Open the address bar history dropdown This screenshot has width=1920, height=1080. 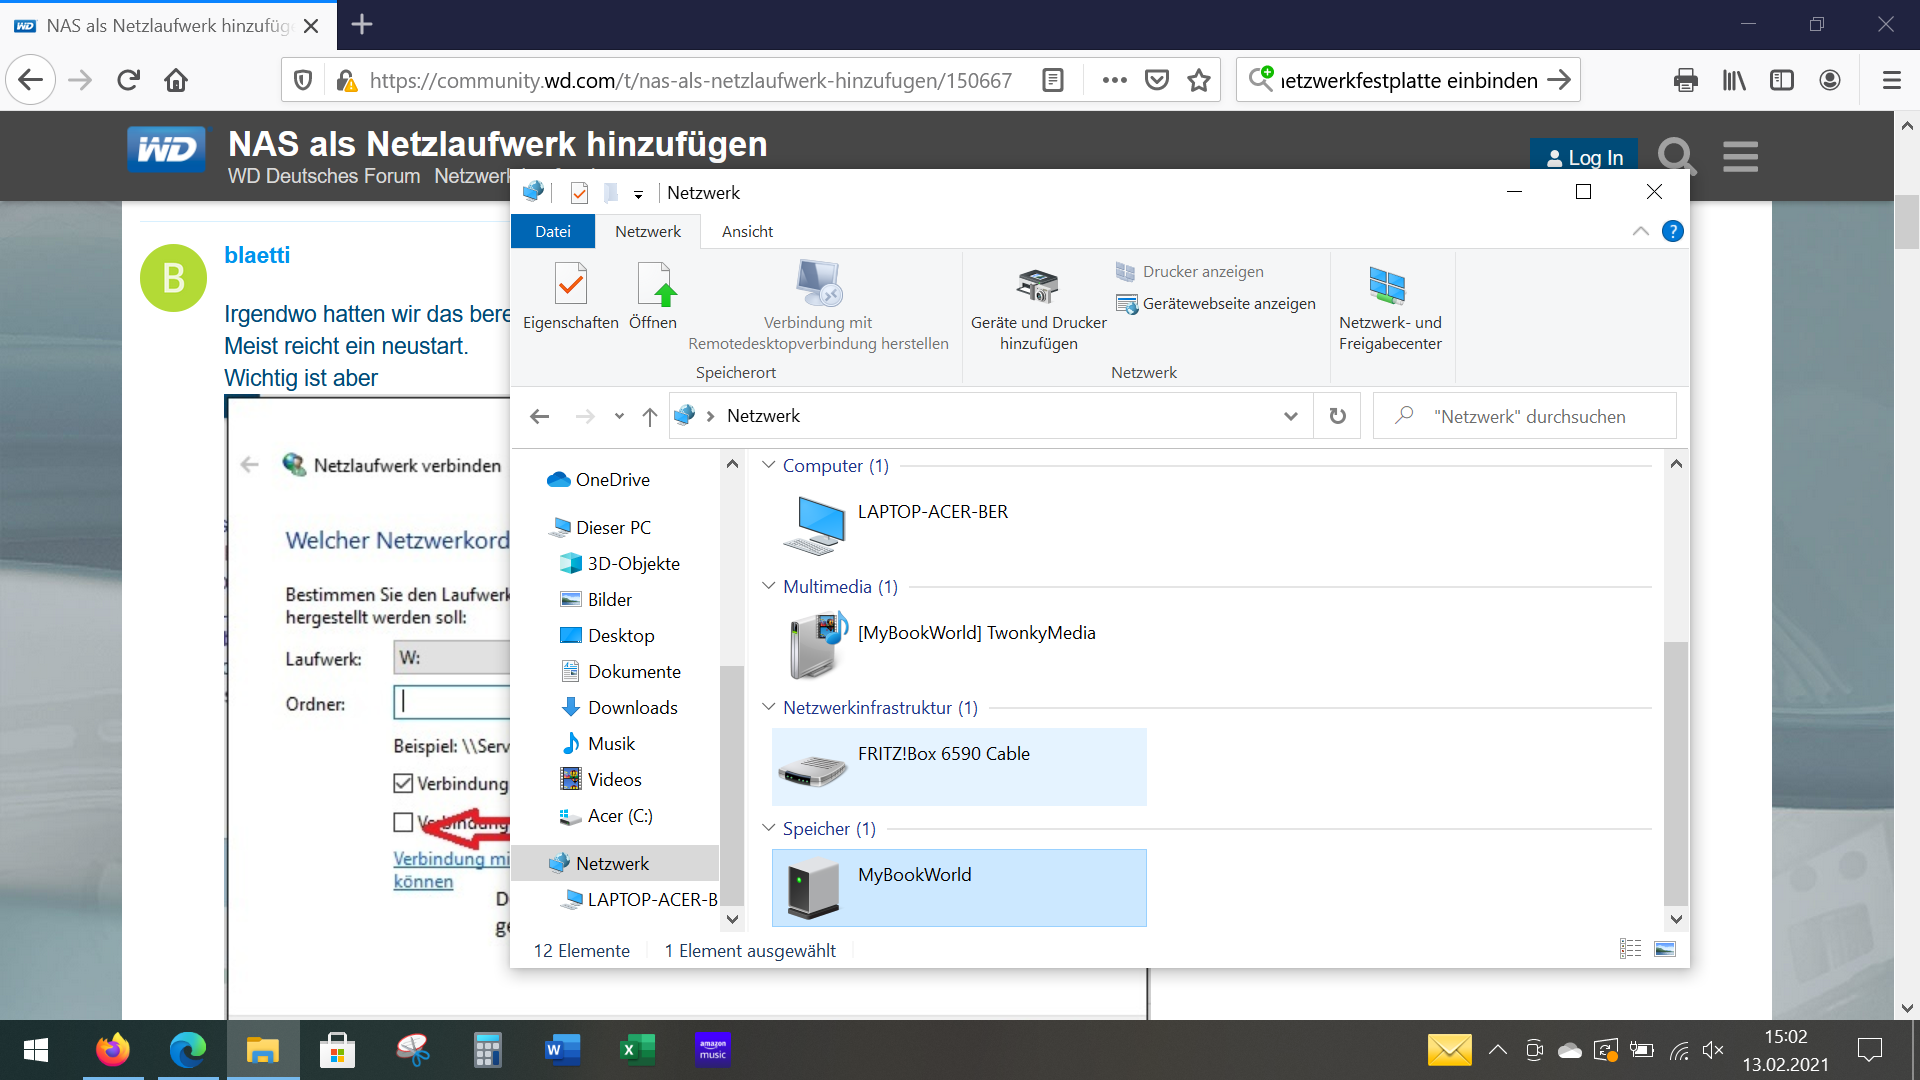click(x=1290, y=416)
